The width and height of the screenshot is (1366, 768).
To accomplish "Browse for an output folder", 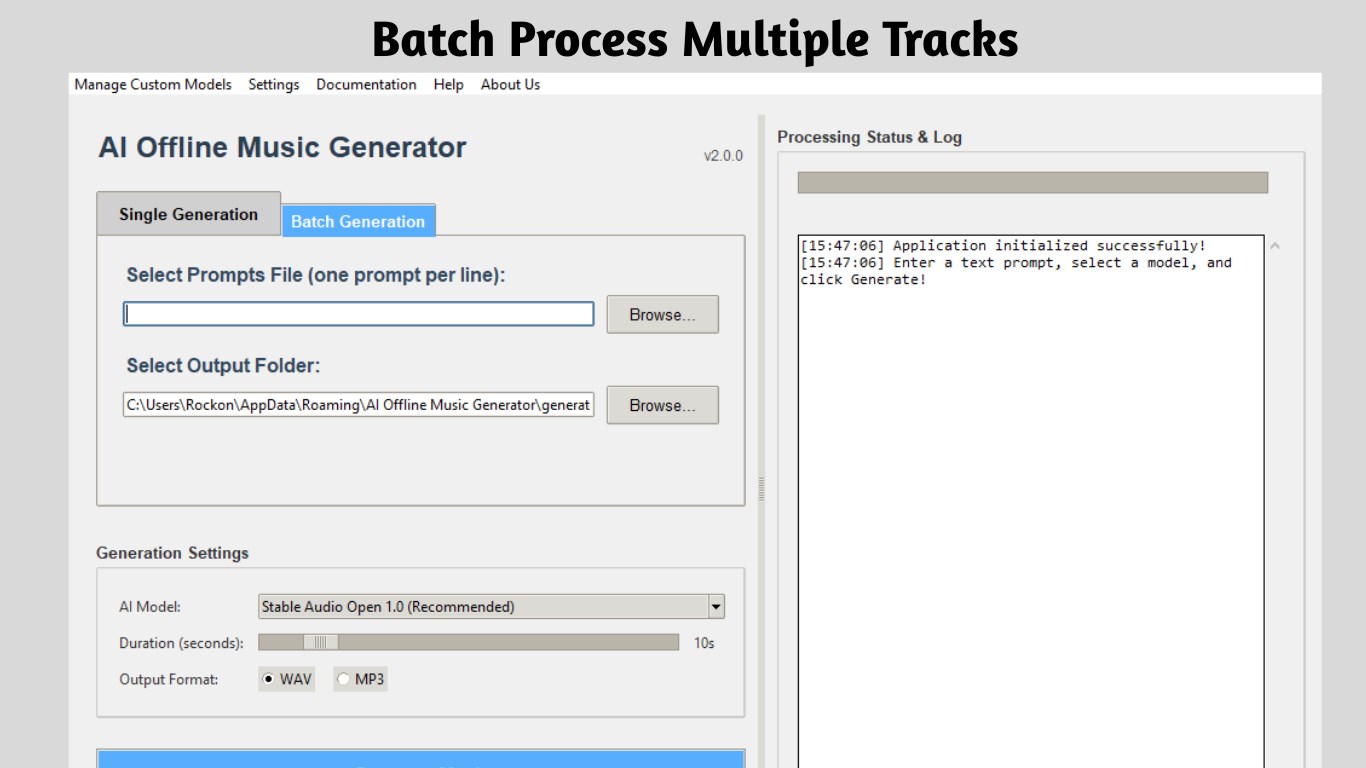I will 662,405.
